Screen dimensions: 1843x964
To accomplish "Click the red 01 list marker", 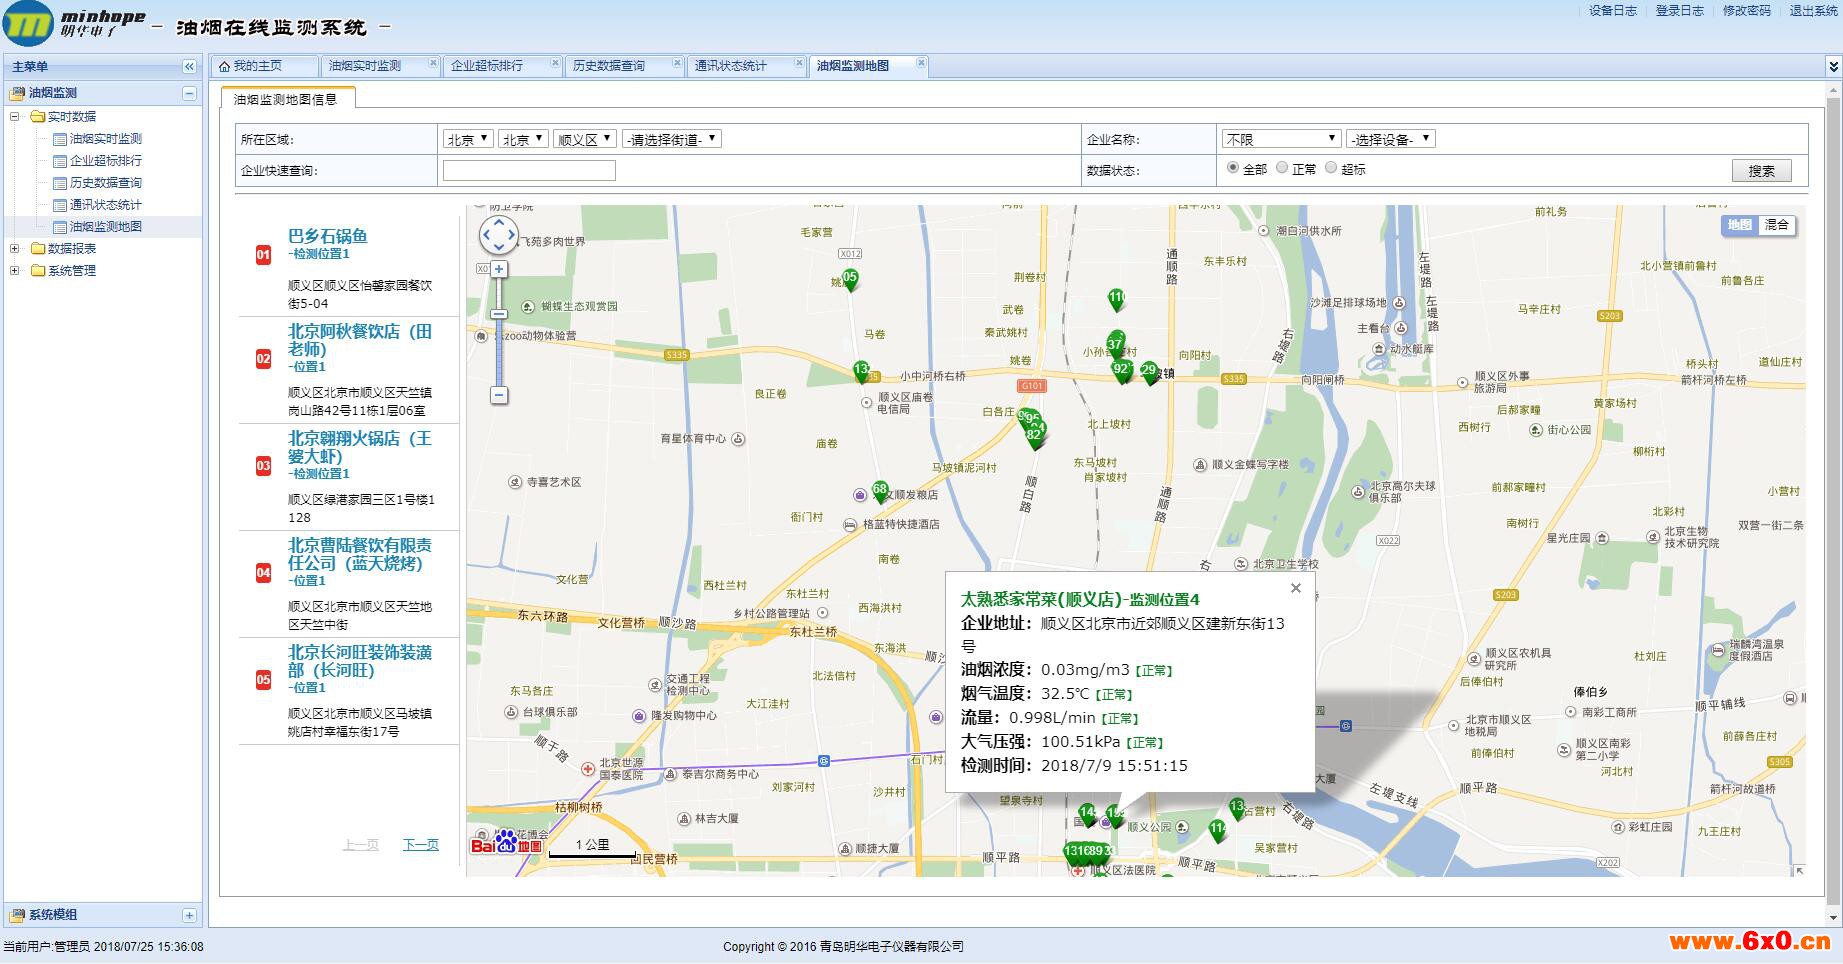I will [264, 255].
